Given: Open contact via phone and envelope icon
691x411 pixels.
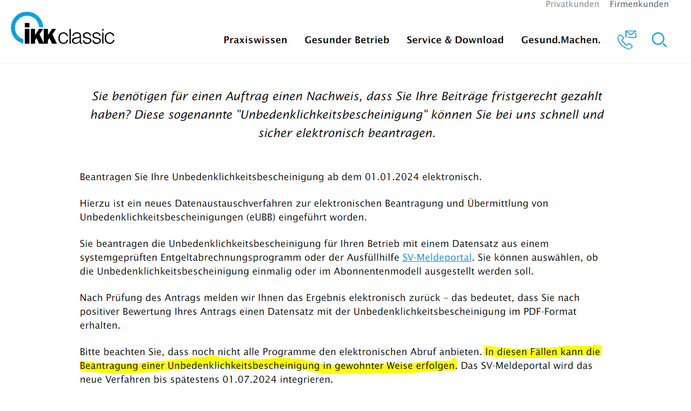Looking at the screenshot, I should tap(627, 40).
